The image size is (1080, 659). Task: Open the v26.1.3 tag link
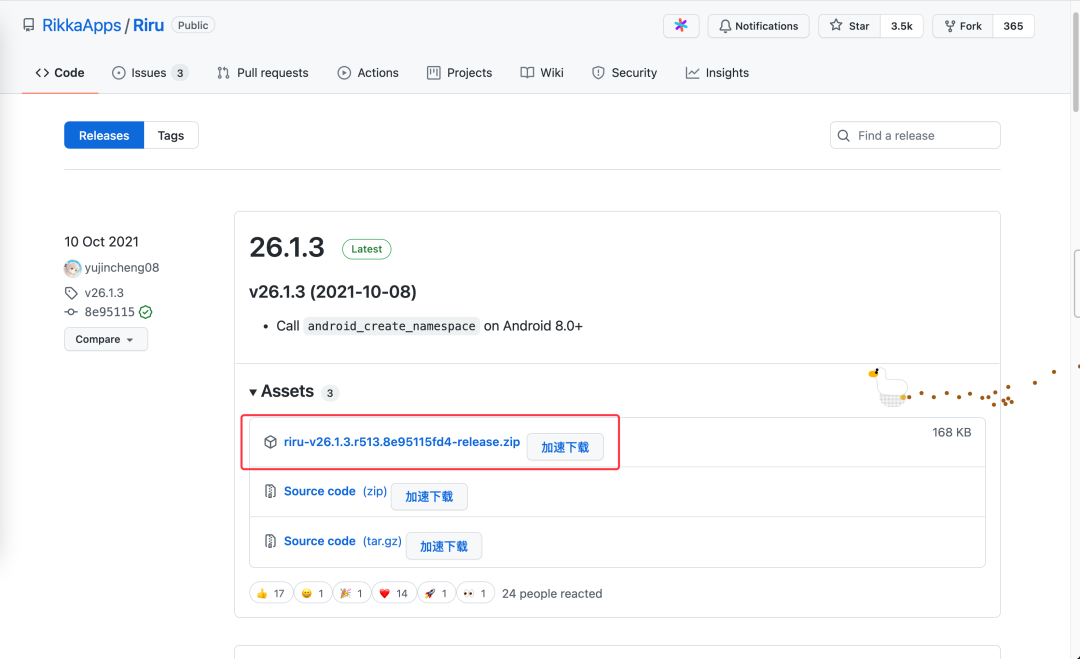[104, 293]
